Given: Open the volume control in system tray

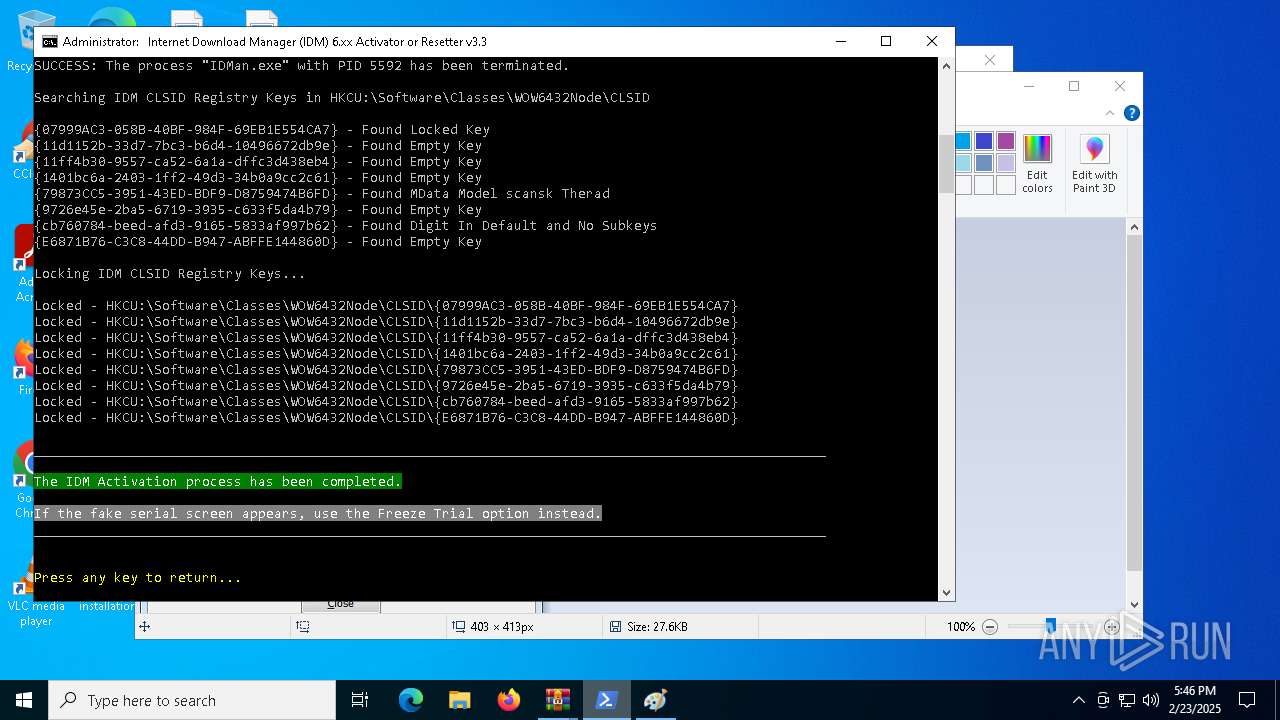Looking at the screenshot, I should pyautogui.click(x=1151, y=700).
